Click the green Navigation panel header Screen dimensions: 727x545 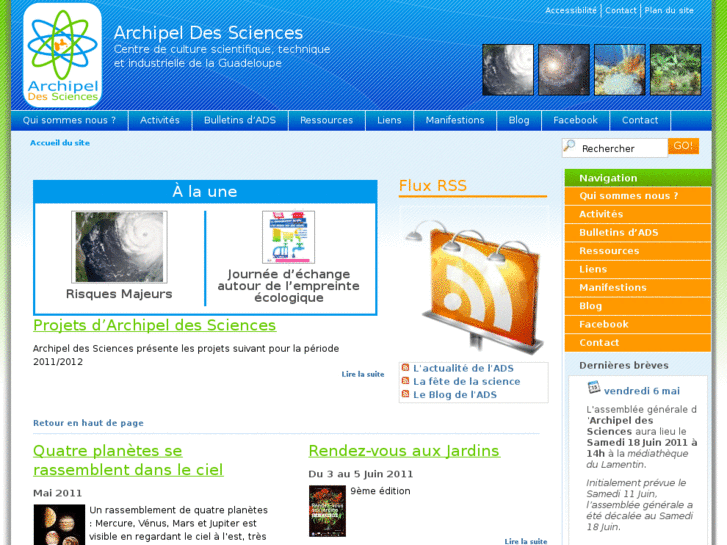[638, 178]
